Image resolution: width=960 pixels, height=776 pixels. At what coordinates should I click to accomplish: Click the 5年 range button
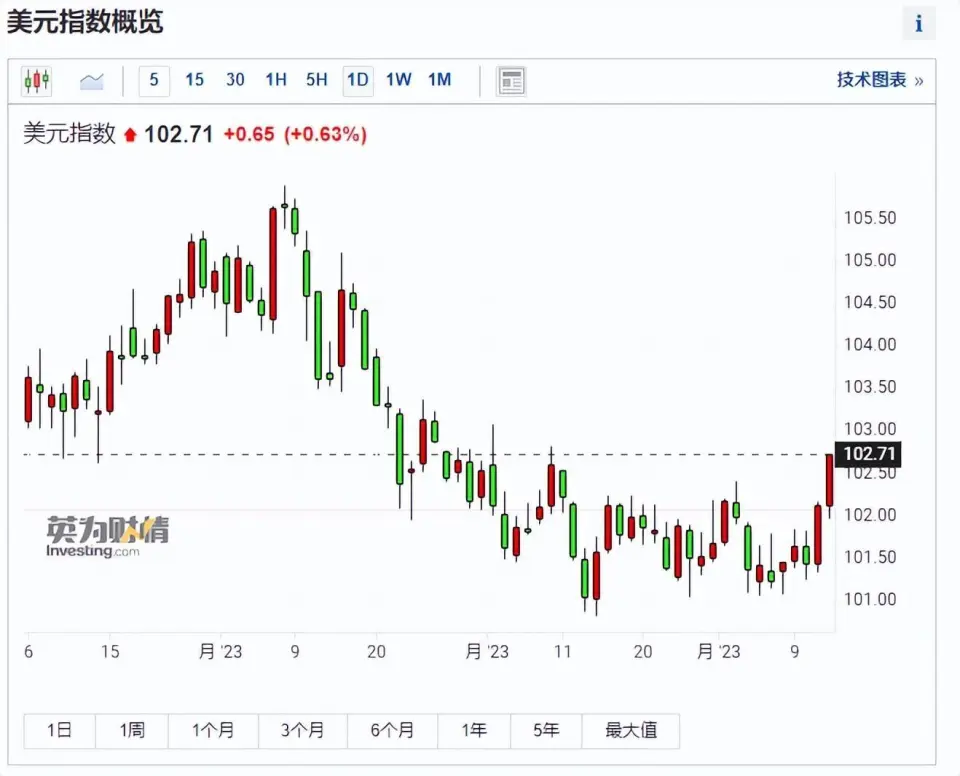coord(546,731)
